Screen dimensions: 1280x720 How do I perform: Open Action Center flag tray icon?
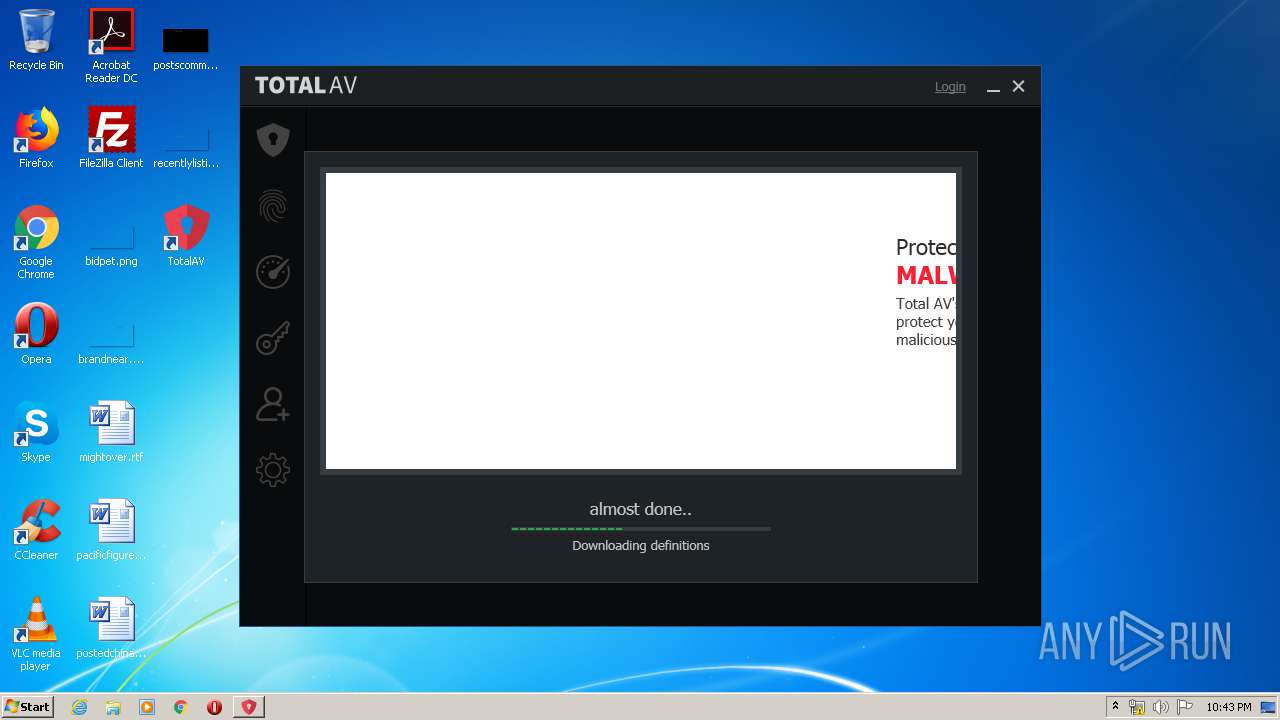click(x=1184, y=707)
